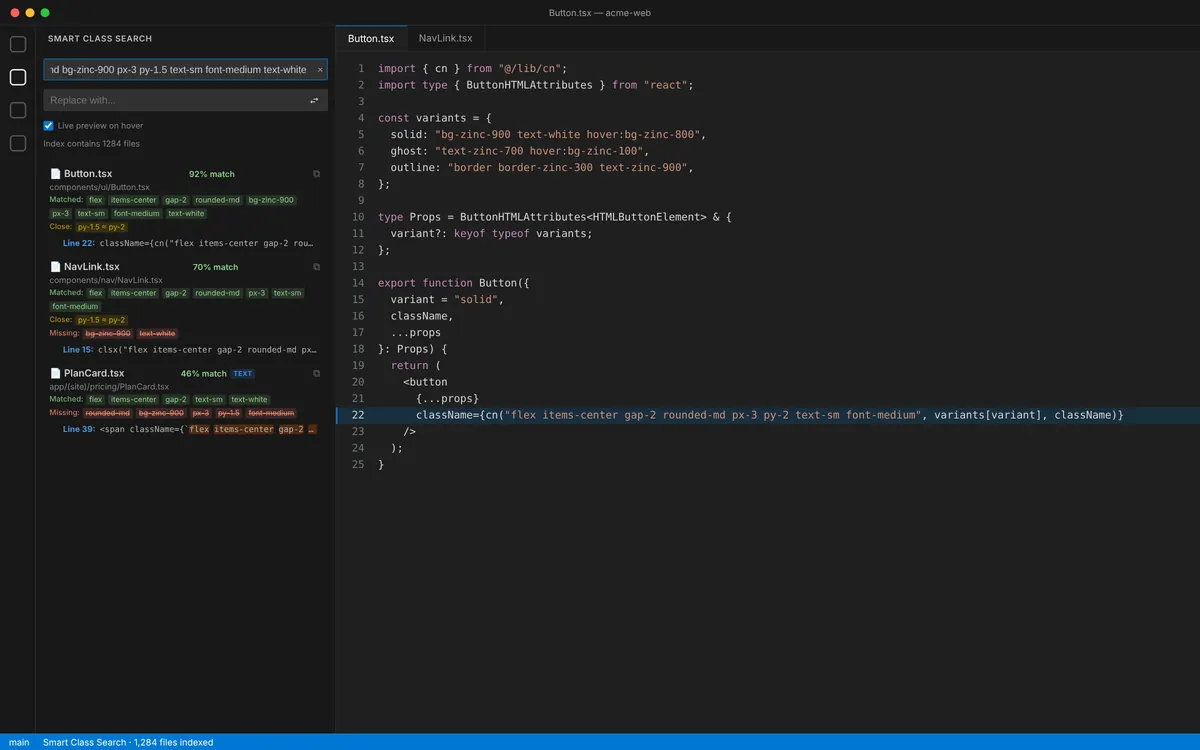Viewport: 1200px width, 750px height.
Task: Click missing bg-zinc-900 tag under NavLink.tsx
Action: pyautogui.click(x=108, y=333)
